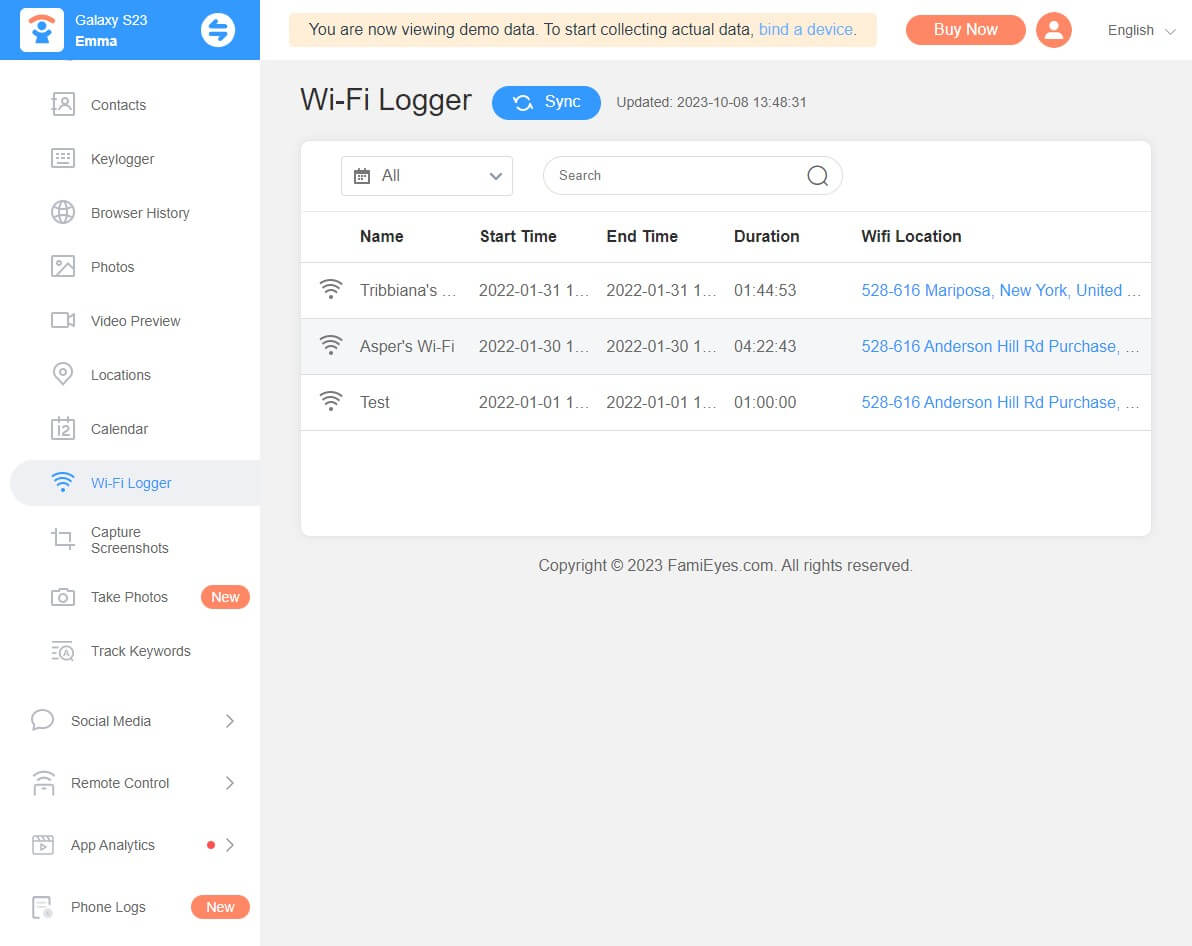Viewport: 1192px width, 946px height.
Task: Open the Track Keywords tool
Action: [x=140, y=650]
